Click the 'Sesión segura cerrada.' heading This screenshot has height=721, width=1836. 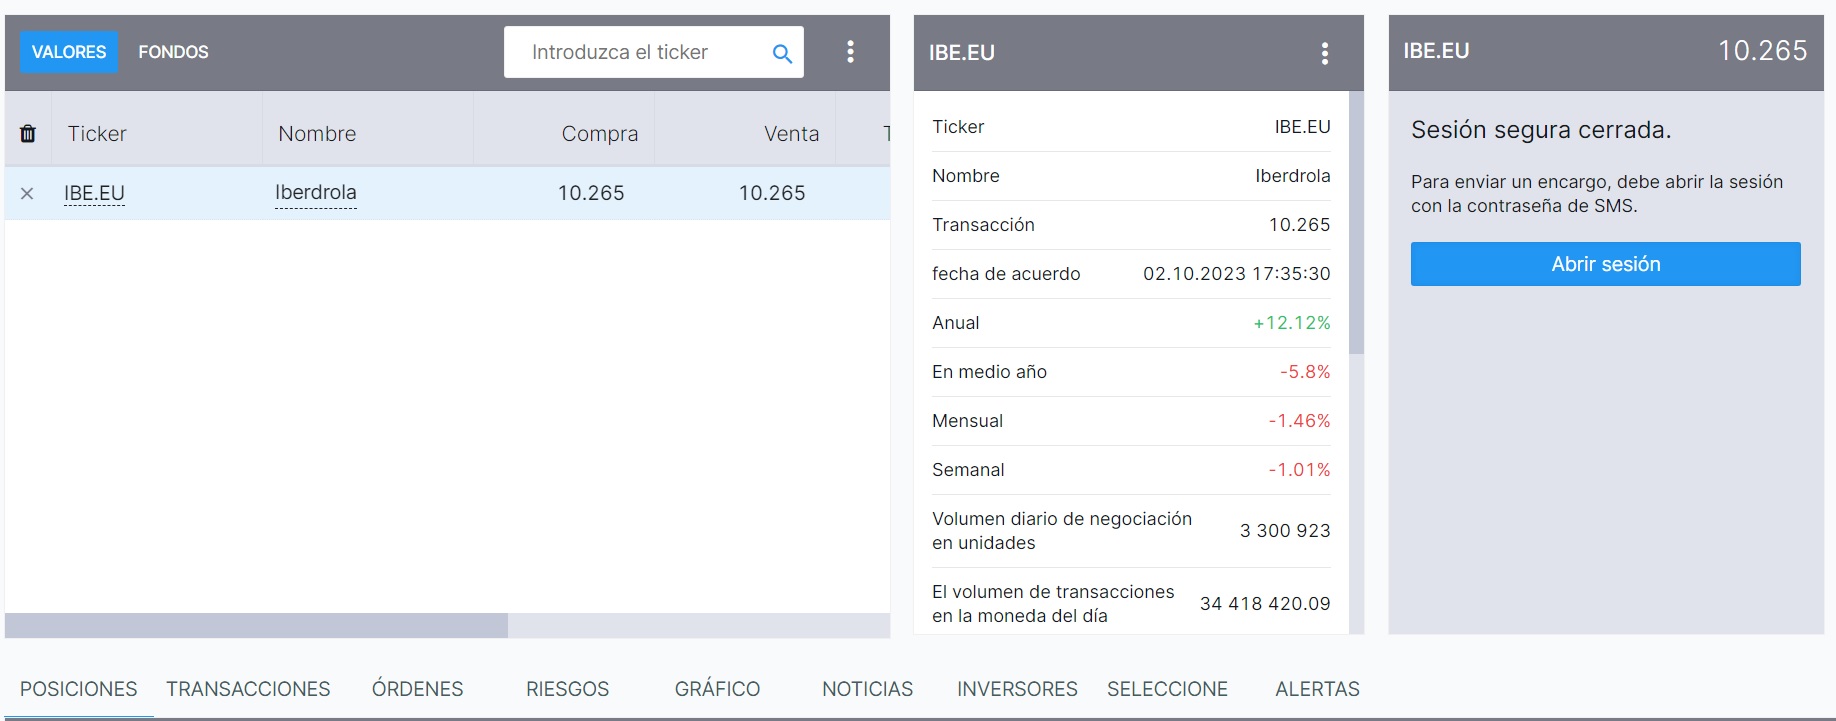click(1541, 130)
